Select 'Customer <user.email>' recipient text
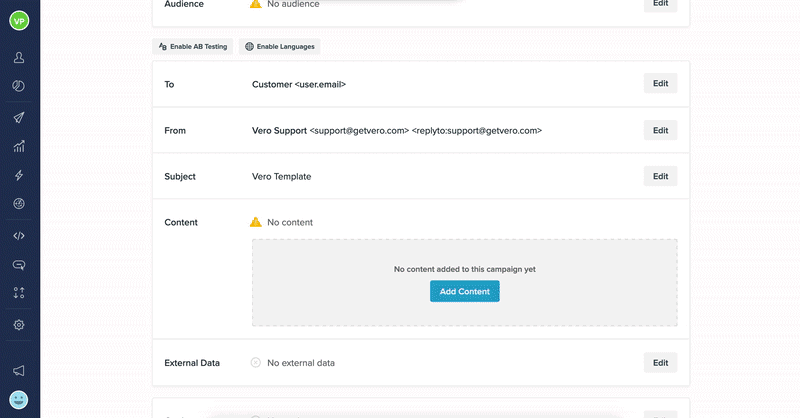Viewport: 800px width, 418px height. click(x=299, y=85)
